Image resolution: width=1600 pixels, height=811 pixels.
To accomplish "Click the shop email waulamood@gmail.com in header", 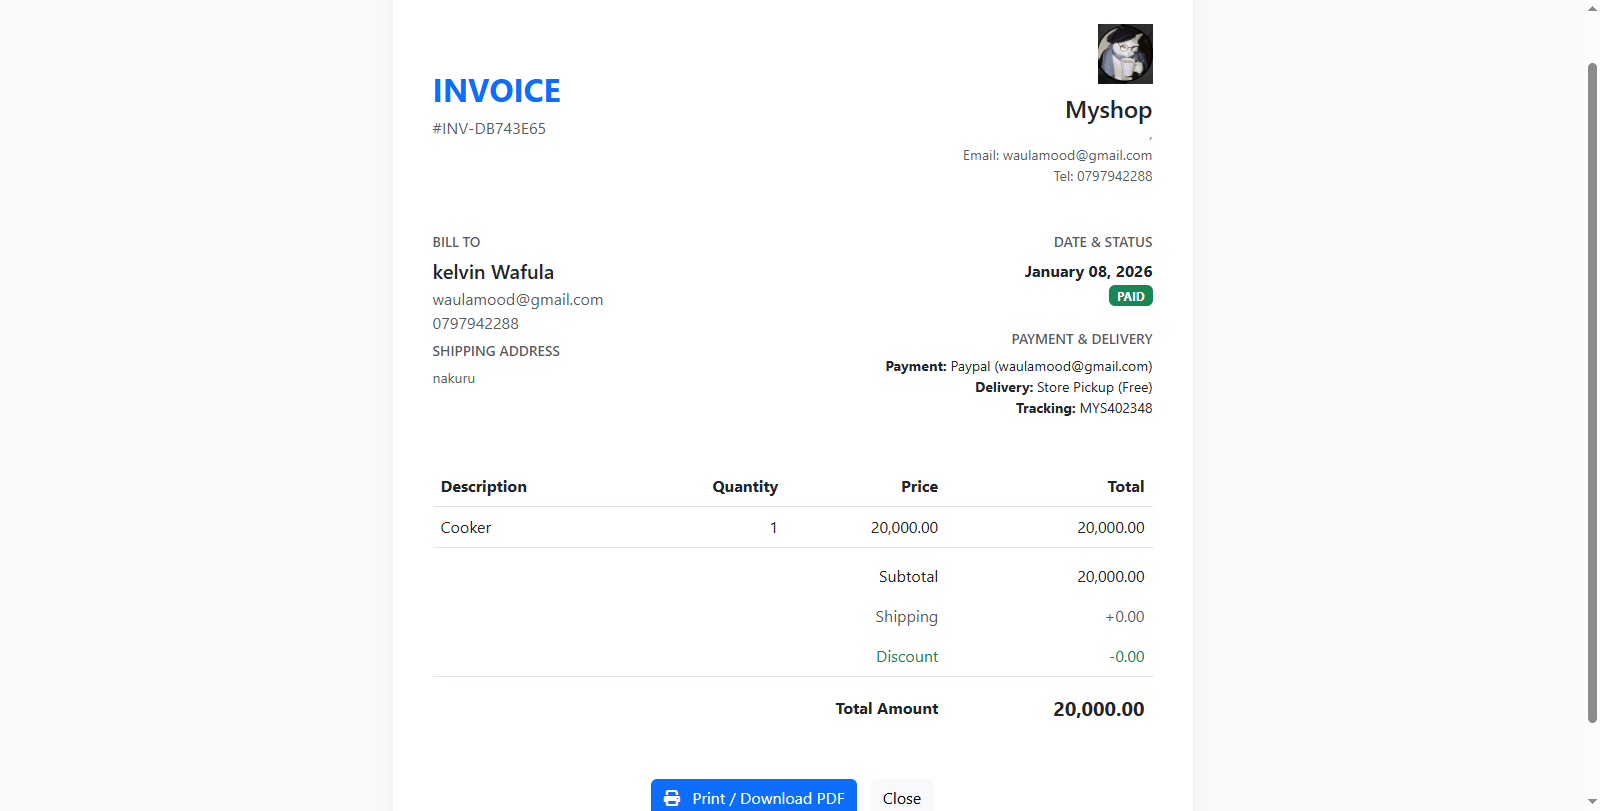I will [x=1077, y=156].
